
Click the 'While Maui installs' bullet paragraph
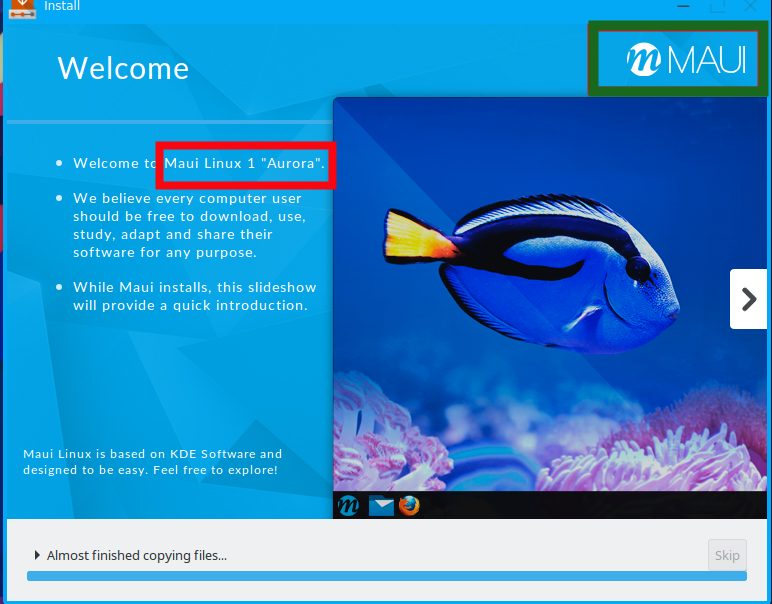coord(190,296)
